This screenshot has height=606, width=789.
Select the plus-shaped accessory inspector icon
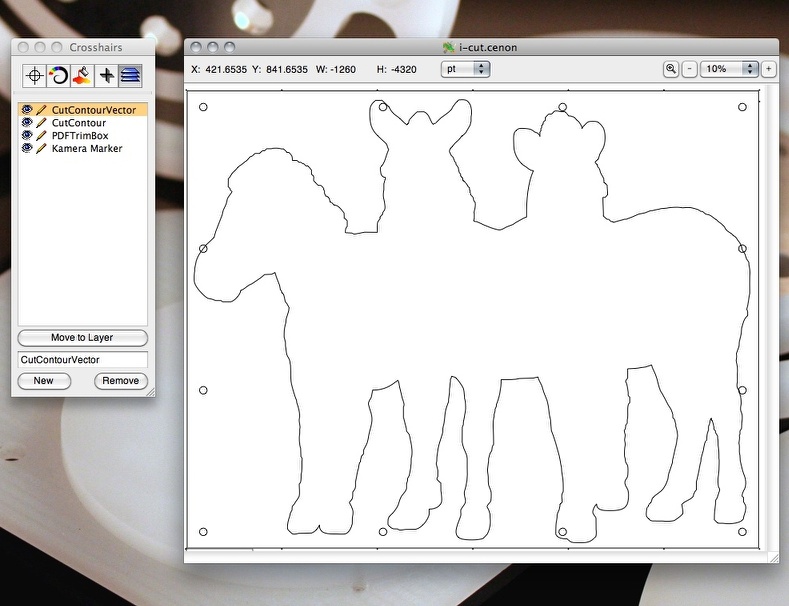(107, 75)
